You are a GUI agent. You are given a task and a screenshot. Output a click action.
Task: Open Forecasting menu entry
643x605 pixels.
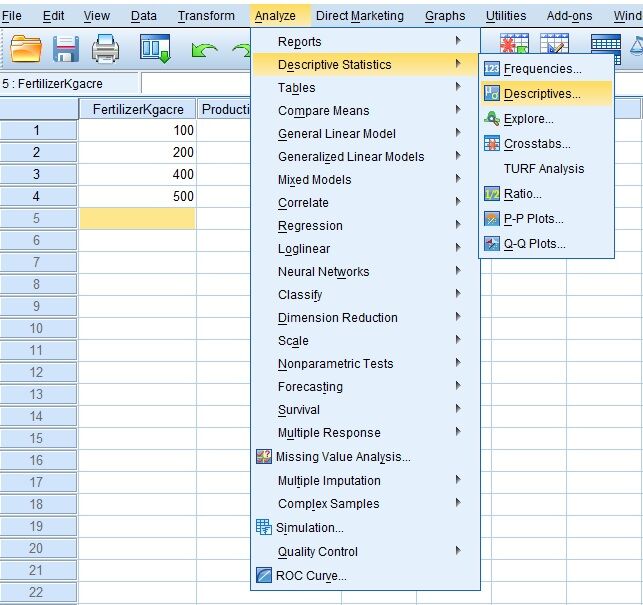pyautogui.click(x=365, y=386)
